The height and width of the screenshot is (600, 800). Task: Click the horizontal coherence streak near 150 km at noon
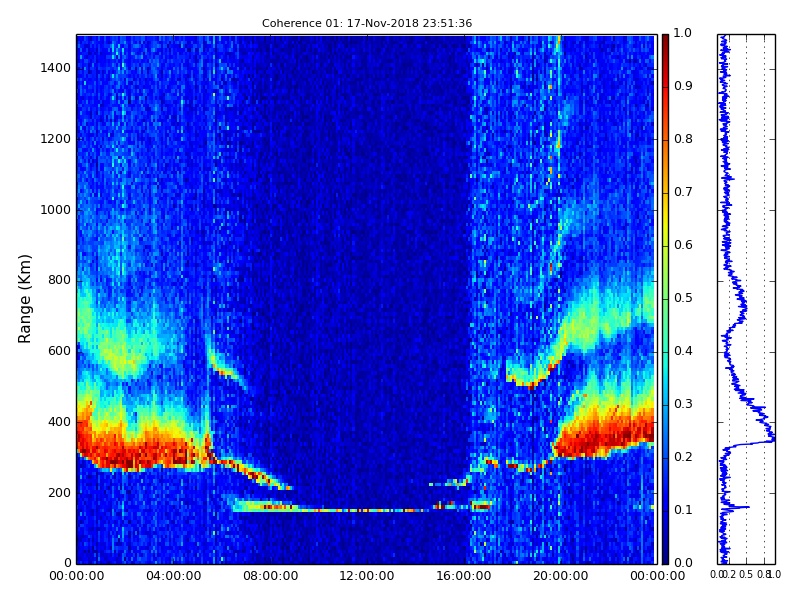(367, 510)
